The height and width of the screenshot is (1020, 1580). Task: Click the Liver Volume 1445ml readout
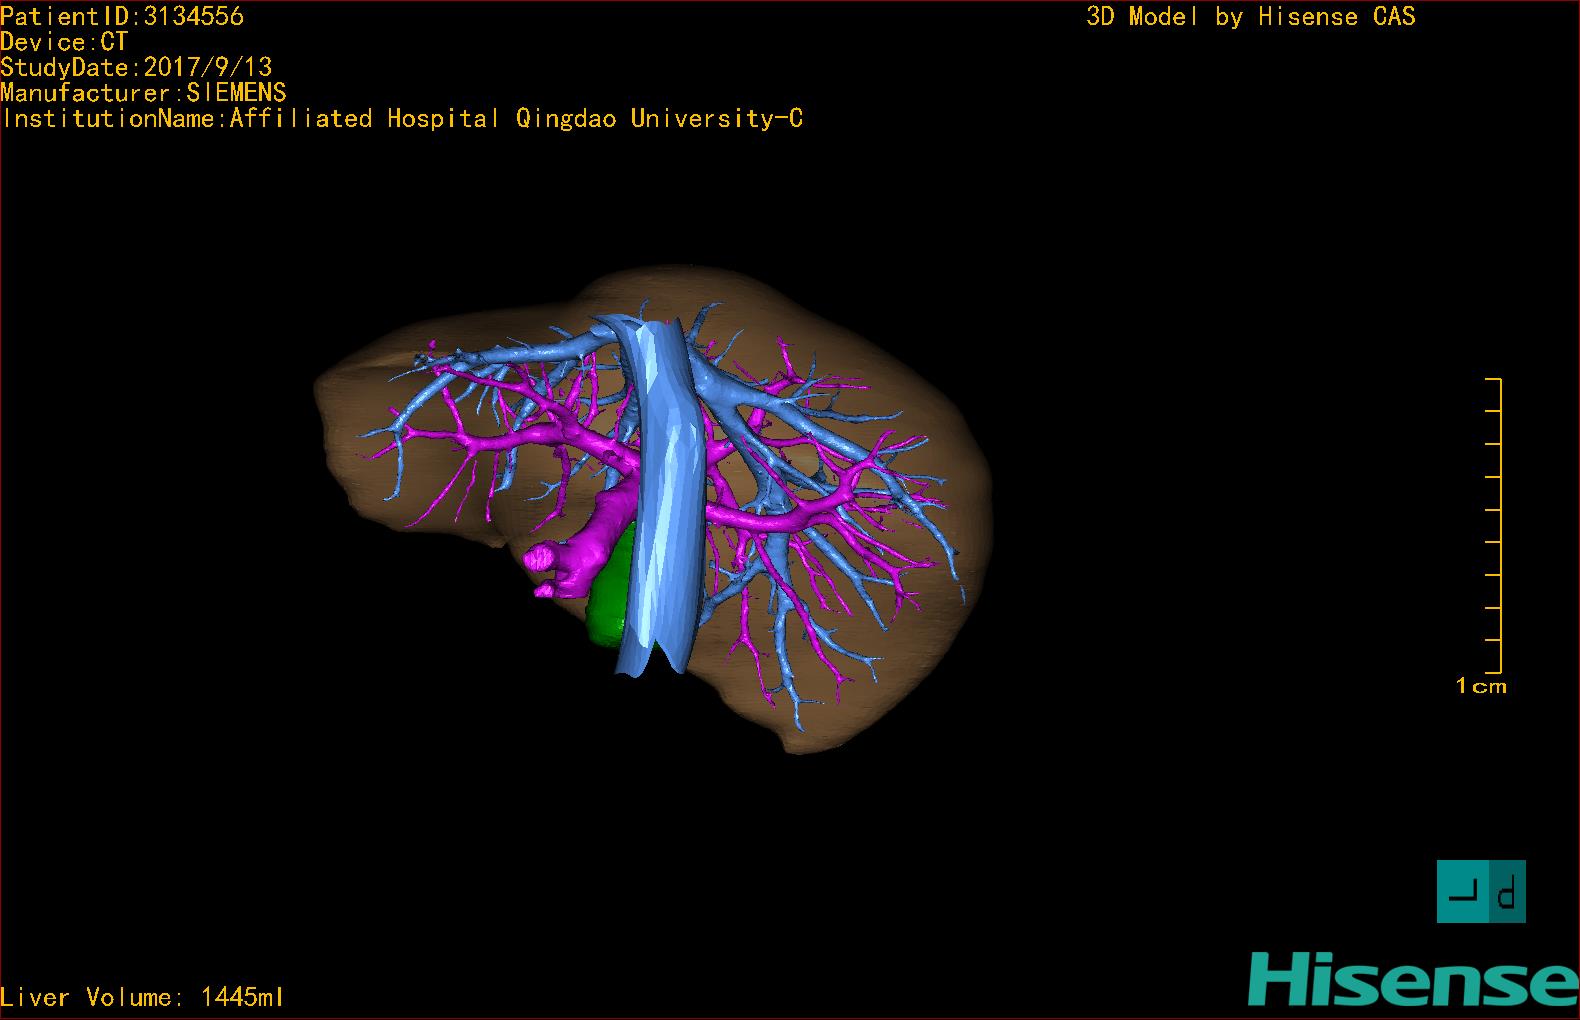click(142, 997)
